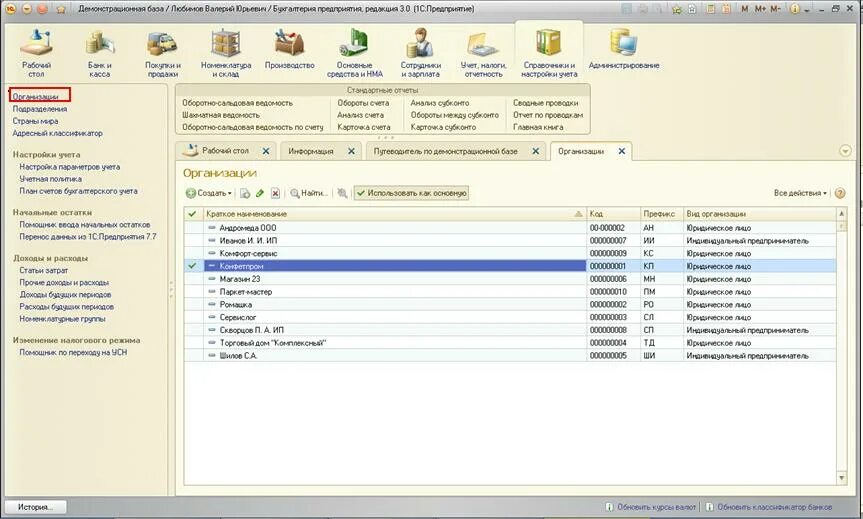The height and width of the screenshot is (519, 863).
Task: Close the Путеводитель tab
Action: [536, 151]
